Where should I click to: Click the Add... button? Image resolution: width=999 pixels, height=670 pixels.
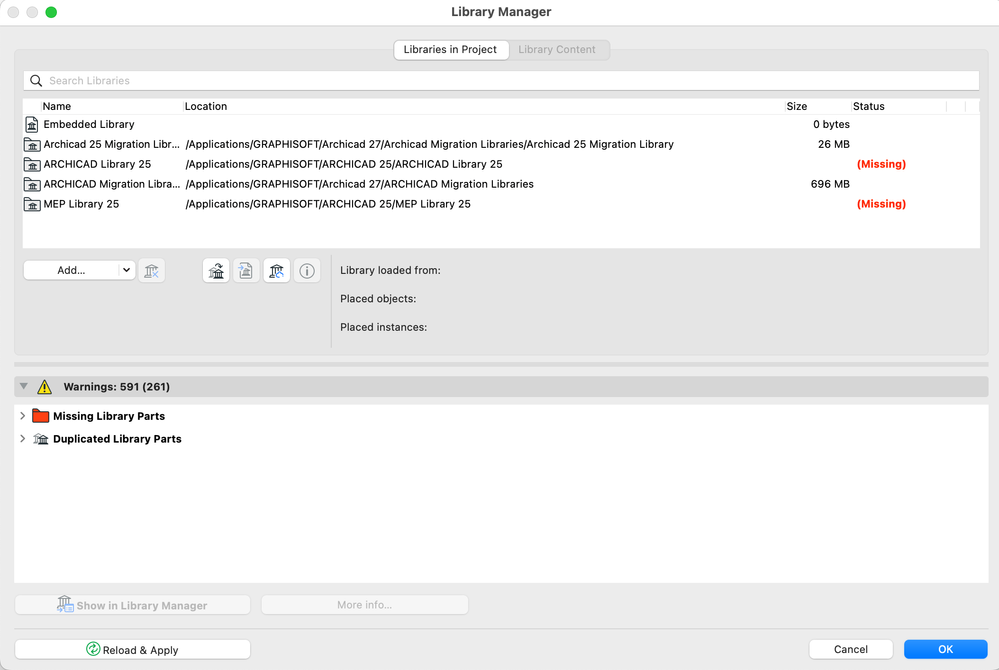coord(71,270)
